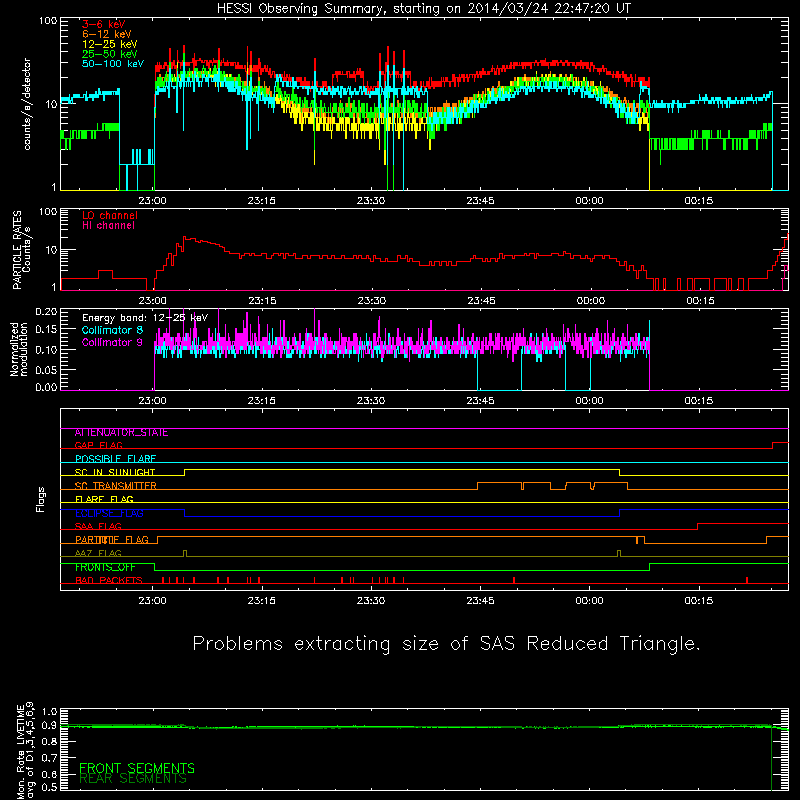The height and width of the screenshot is (800, 800).
Task: Select the 50-100 keV legend label
Action: [x=113, y=64]
